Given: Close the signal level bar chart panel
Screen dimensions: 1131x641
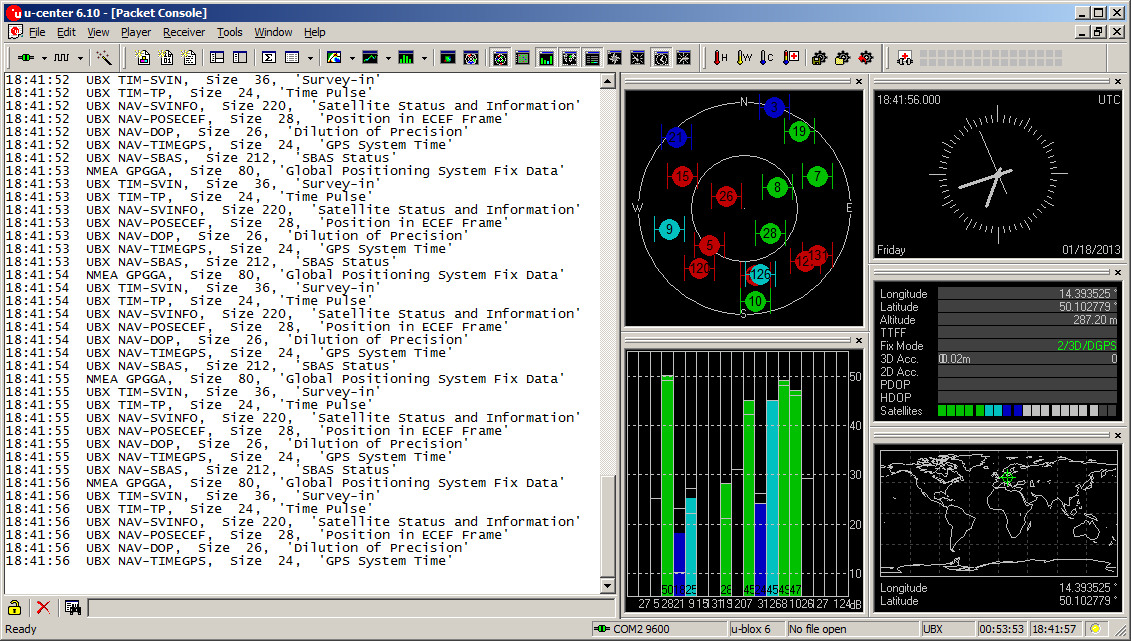Looking at the screenshot, I should [859, 340].
